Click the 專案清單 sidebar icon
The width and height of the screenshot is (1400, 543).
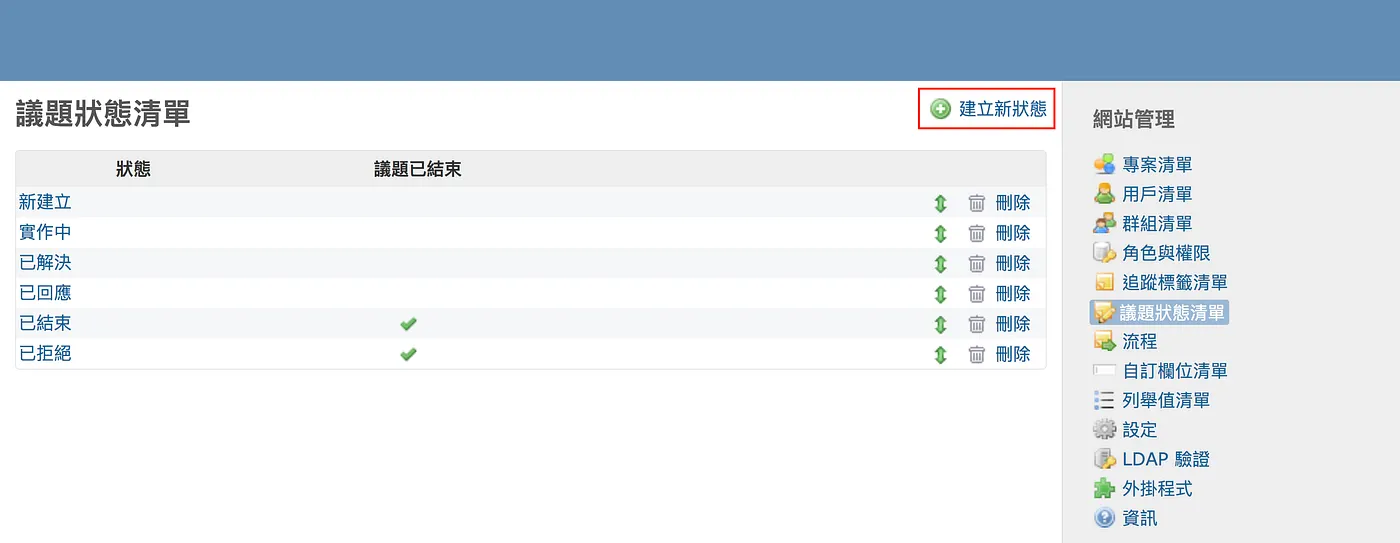click(1104, 165)
